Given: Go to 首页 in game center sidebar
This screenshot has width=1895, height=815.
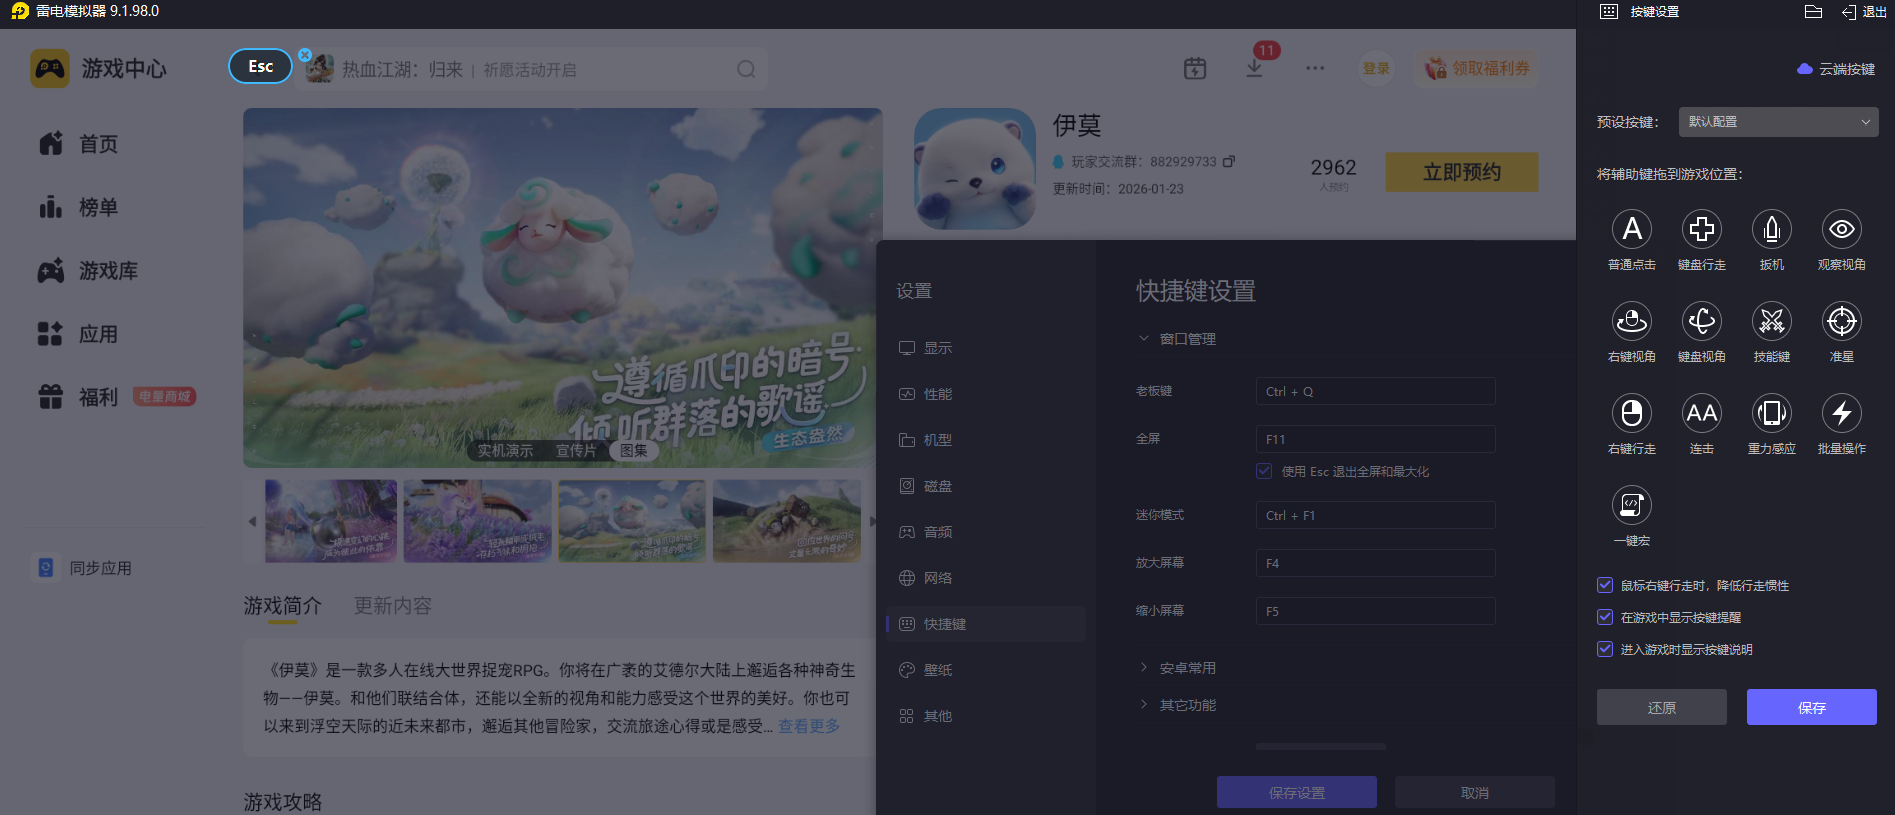Looking at the screenshot, I should tap(79, 144).
